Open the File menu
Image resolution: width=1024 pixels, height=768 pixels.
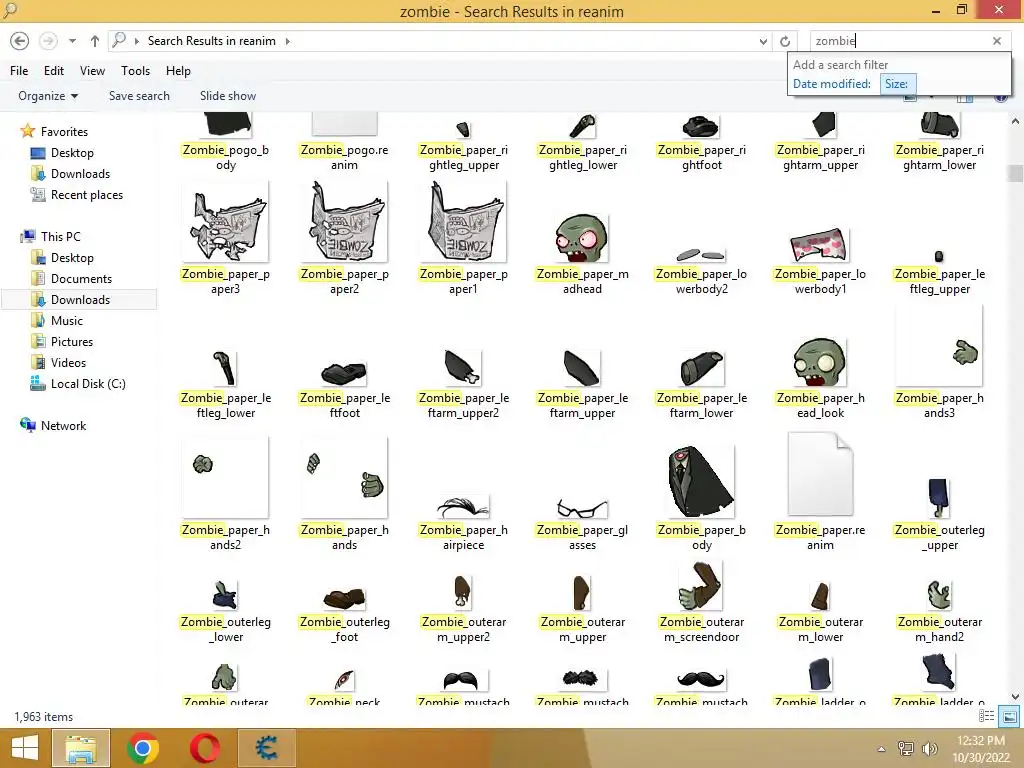pos(19,71)
